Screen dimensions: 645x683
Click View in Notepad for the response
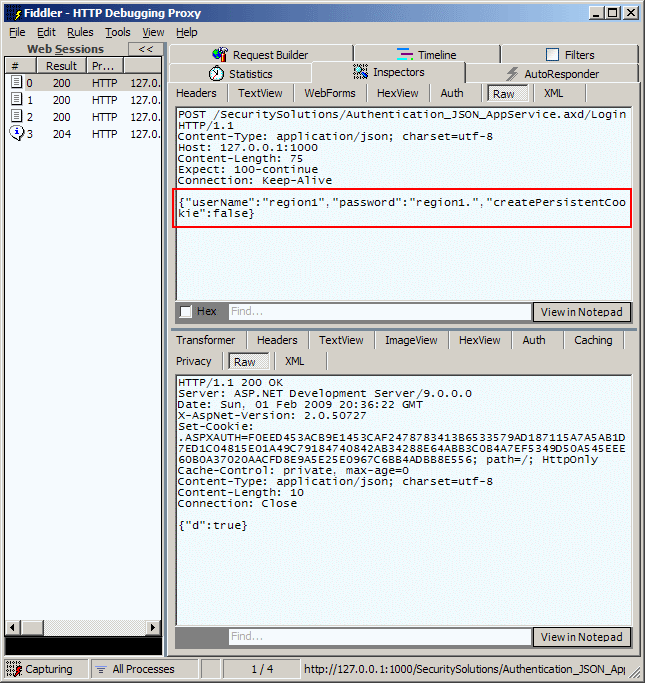(x=582, y=637)
